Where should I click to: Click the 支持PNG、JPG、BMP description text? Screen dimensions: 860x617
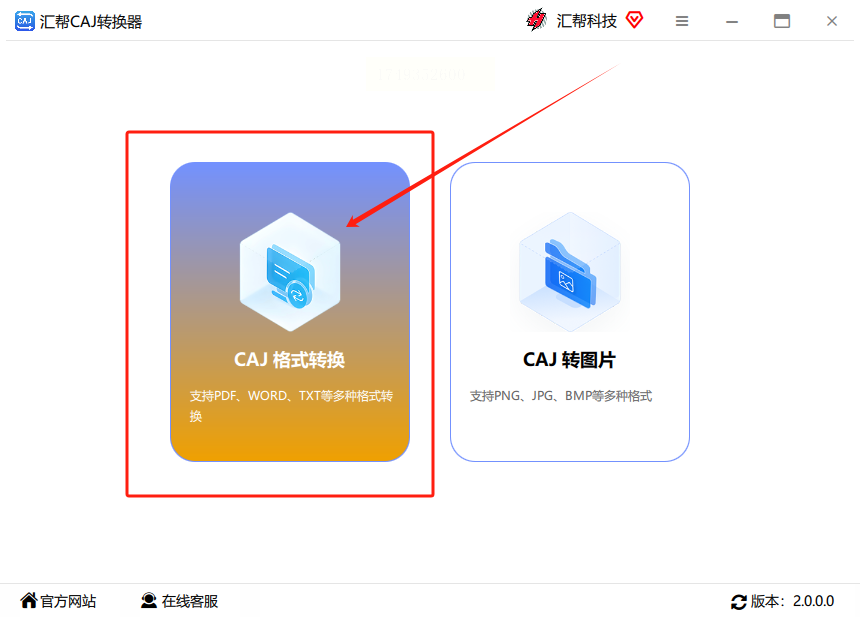561,396
